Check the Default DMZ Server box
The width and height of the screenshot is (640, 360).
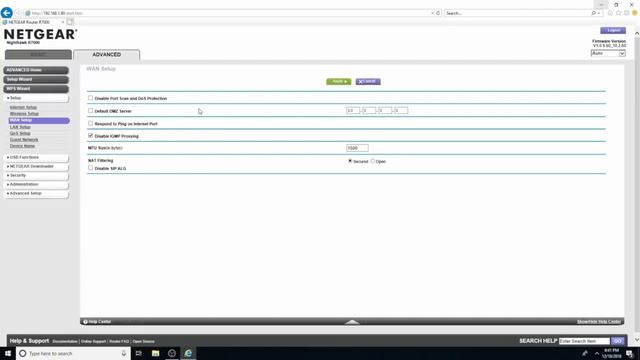click(x=91, y=111)
